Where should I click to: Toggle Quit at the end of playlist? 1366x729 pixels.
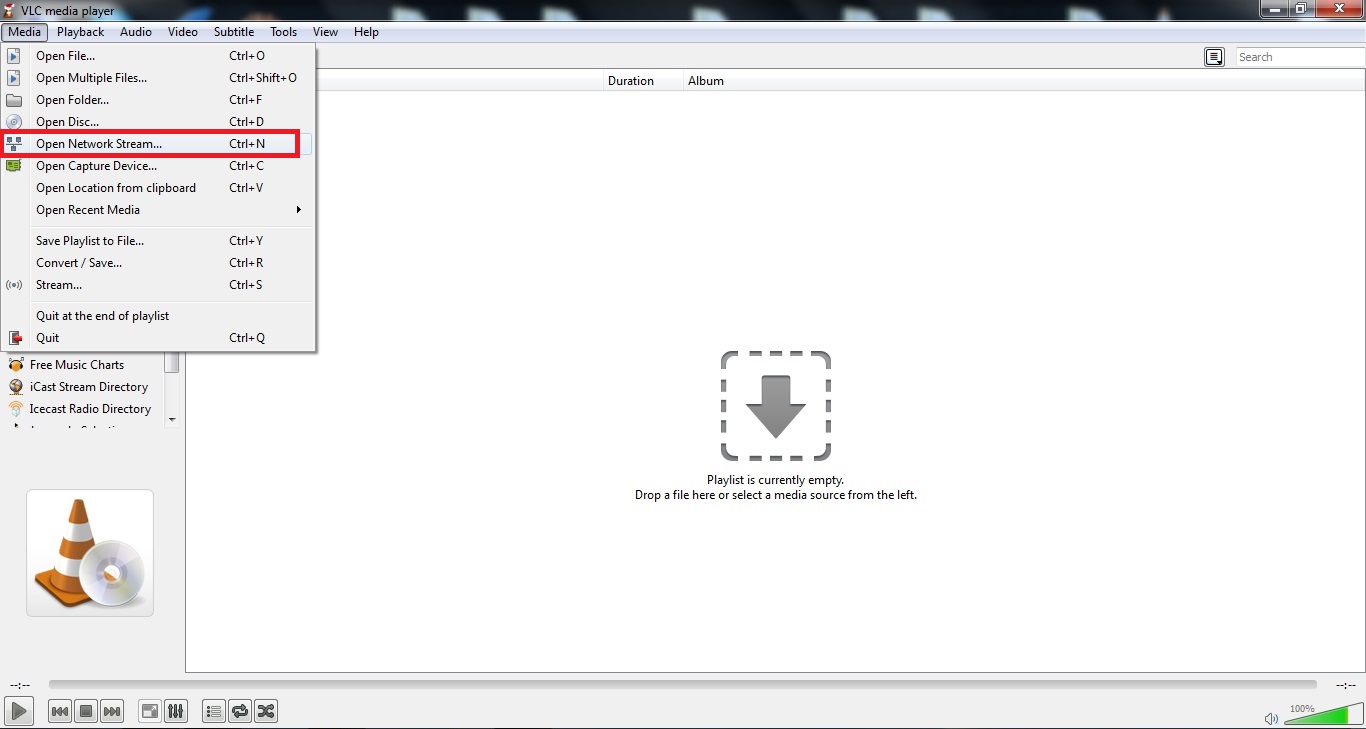pyautogui.click(x=158, y=316)
